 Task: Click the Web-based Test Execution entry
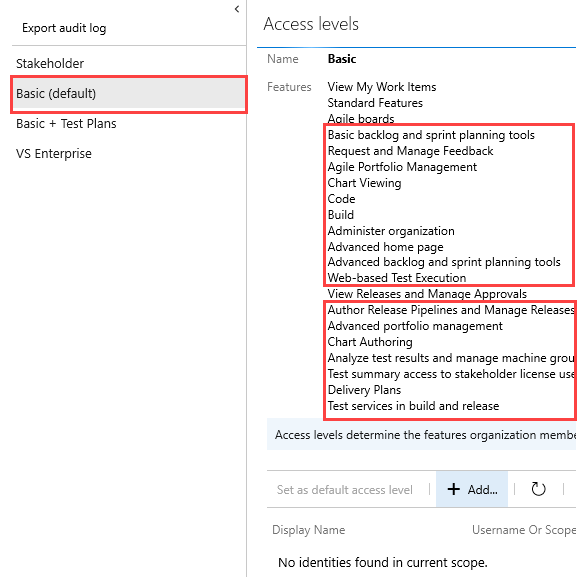[x=397, y=278]
